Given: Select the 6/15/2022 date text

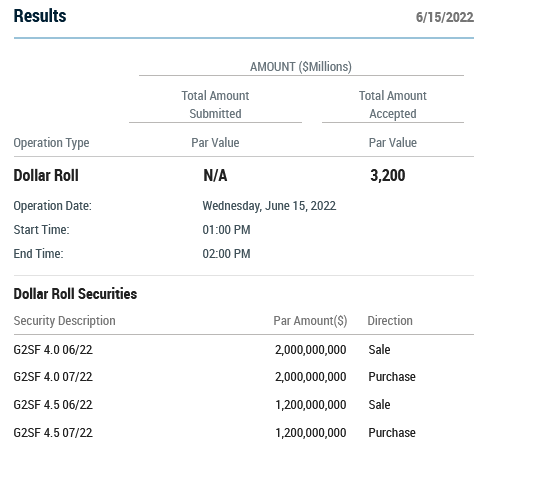Looking at the screenshot, I should click(444, 17).
